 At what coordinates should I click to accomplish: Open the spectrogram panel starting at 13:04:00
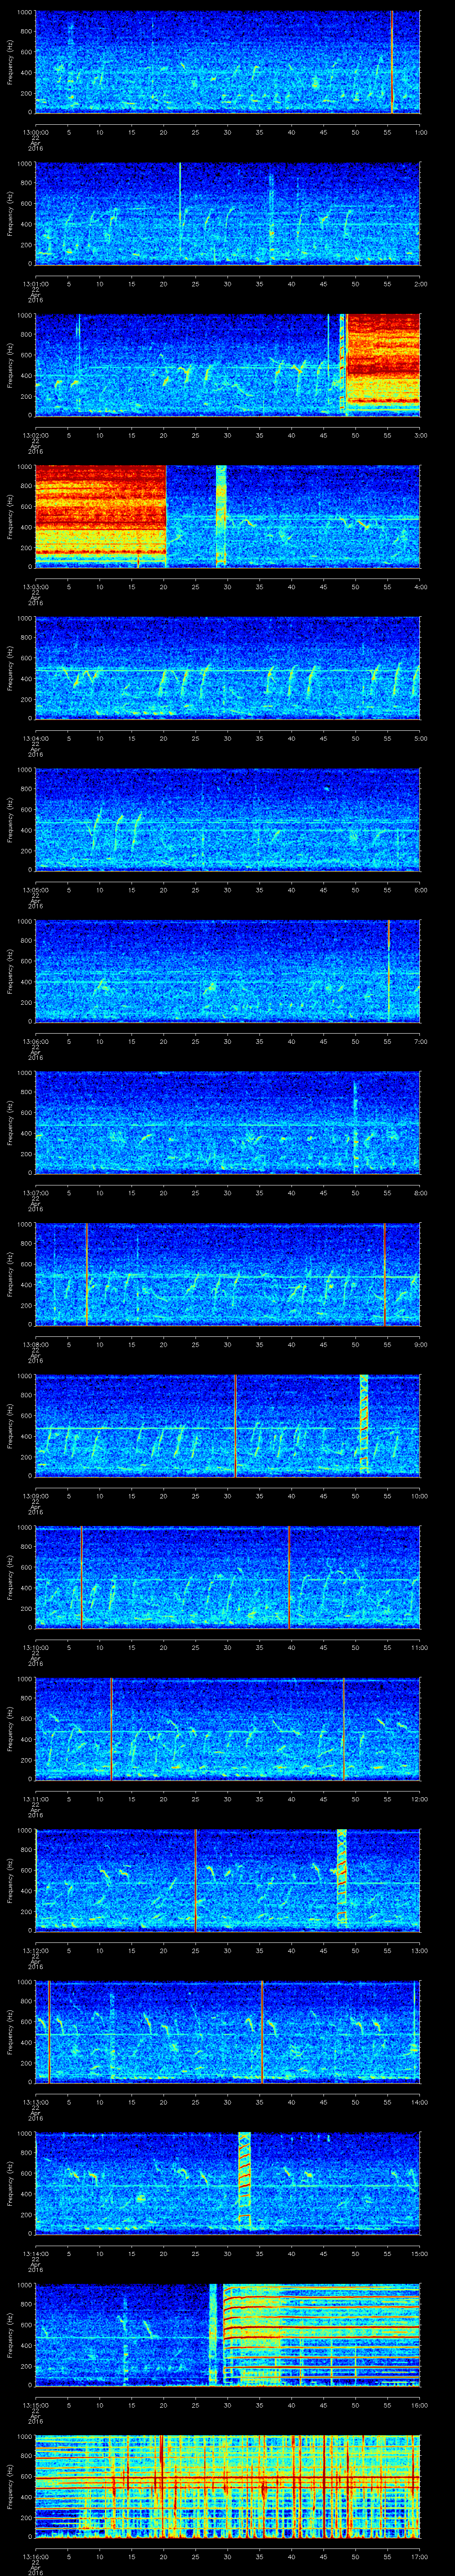pos(228,668)
